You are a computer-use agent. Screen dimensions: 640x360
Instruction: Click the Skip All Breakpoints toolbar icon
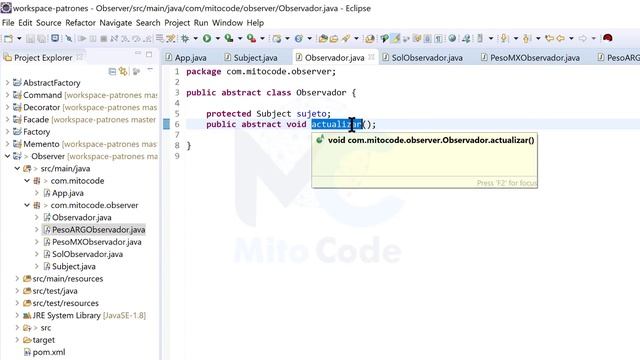coord(69,38)
